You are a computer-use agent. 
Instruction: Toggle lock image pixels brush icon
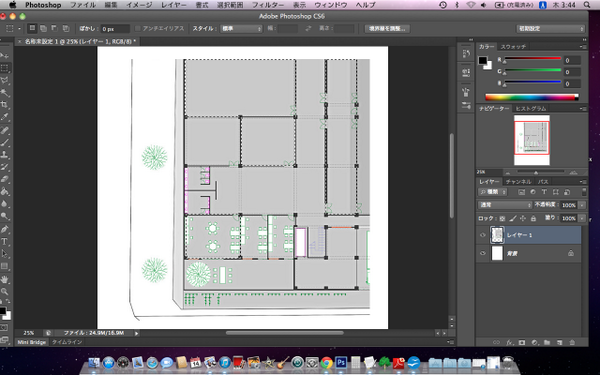pyautogui.click(x=513, y=218)
